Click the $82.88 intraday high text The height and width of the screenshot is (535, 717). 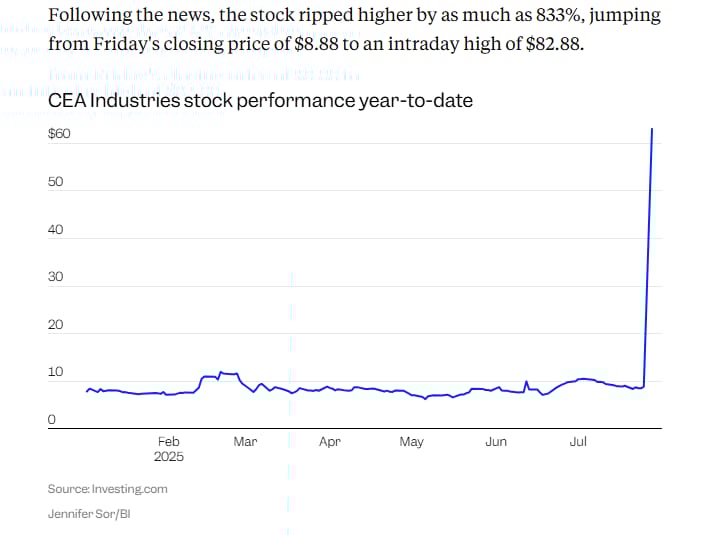[555, 44]
